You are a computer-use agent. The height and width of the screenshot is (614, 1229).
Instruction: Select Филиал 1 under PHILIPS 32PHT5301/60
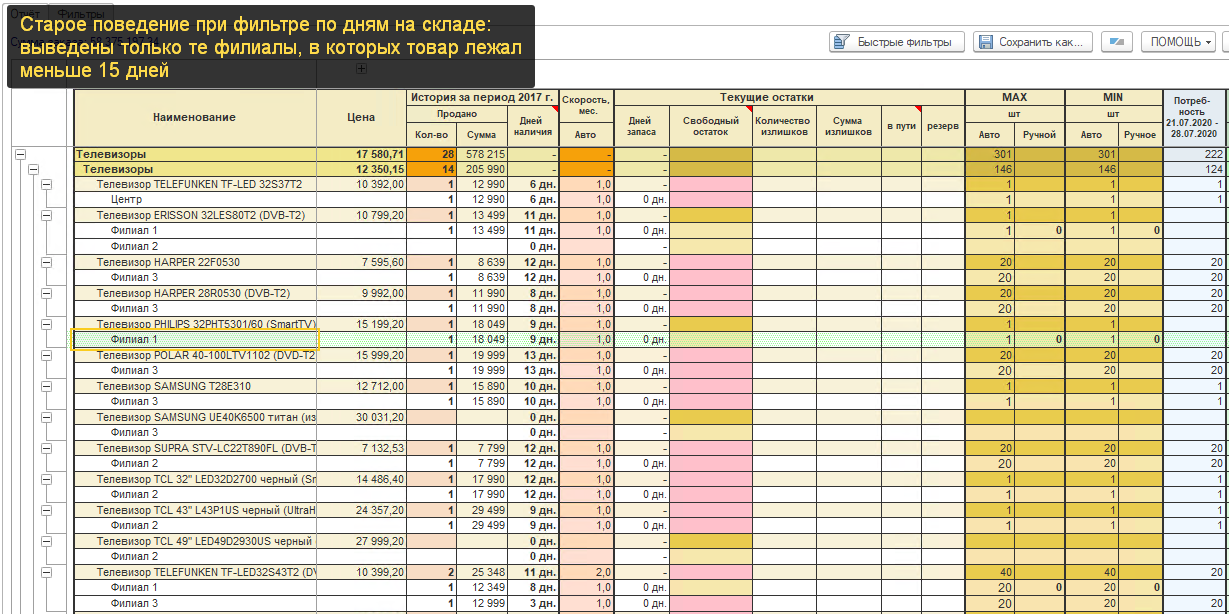195,340
